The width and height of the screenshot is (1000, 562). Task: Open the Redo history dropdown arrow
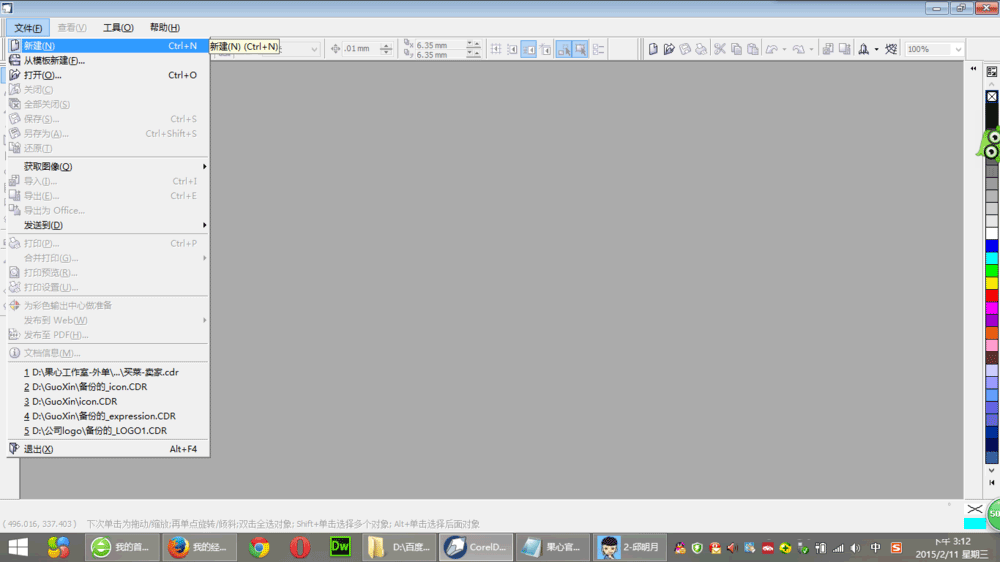point(811,49)
